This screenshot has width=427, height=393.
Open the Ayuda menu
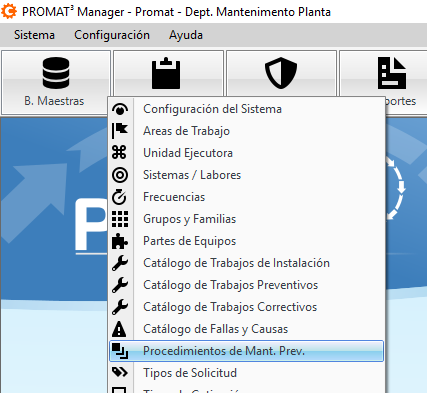tap(186, 35)
